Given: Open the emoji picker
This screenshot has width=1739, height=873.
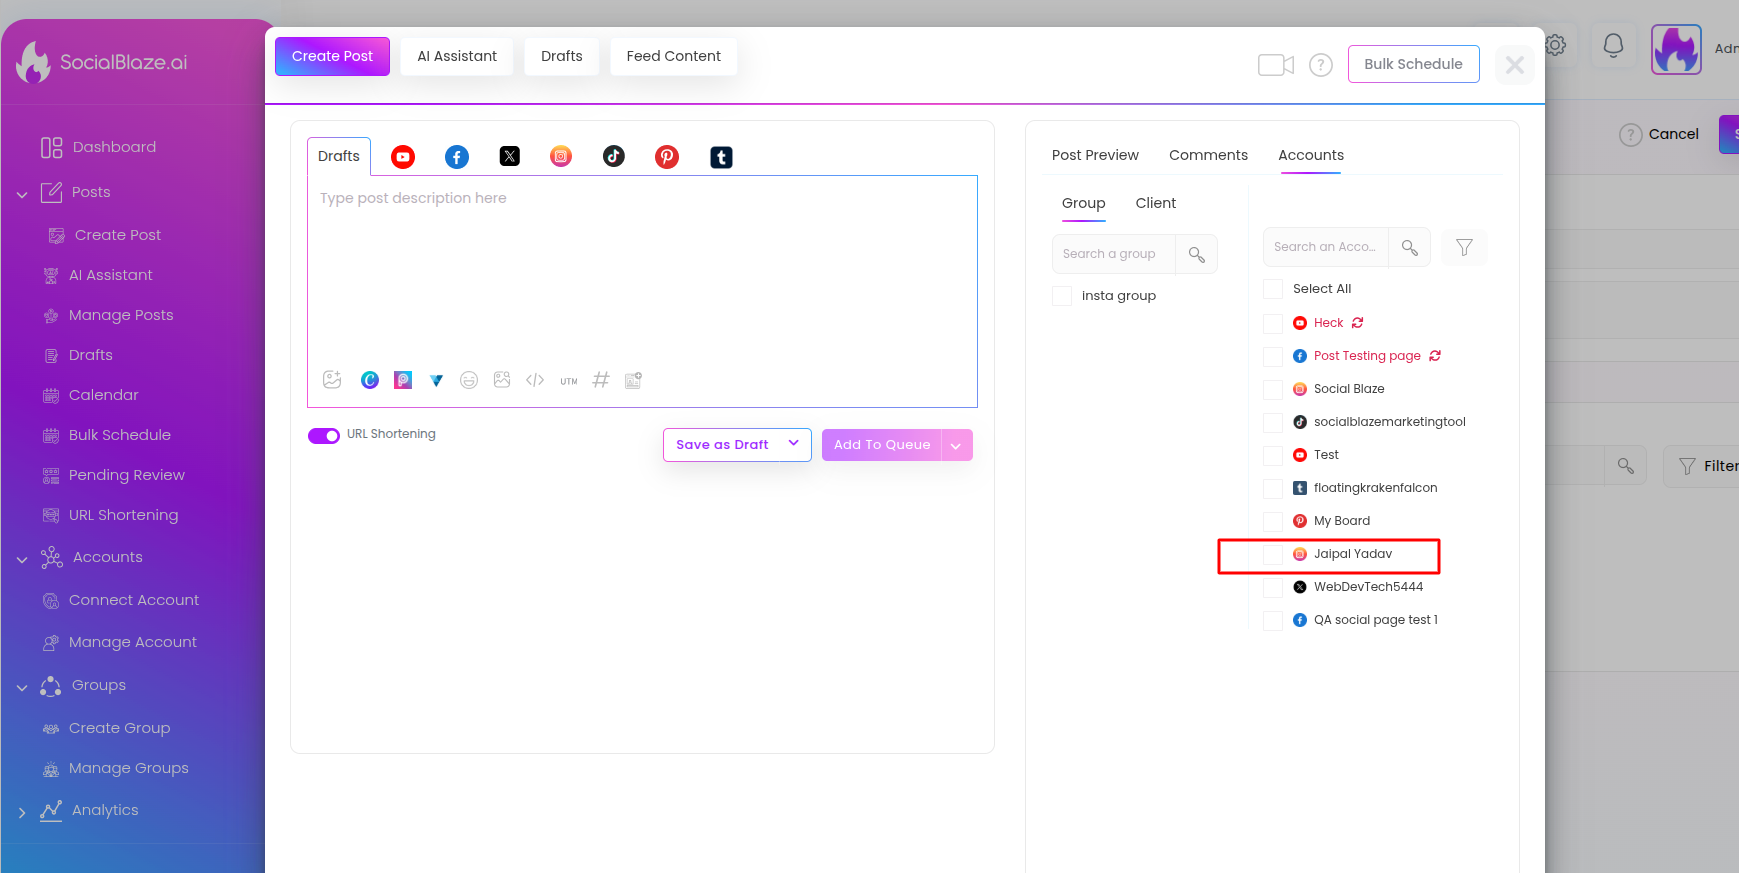Looking at the screenshot, I should (x=469, y=380).
